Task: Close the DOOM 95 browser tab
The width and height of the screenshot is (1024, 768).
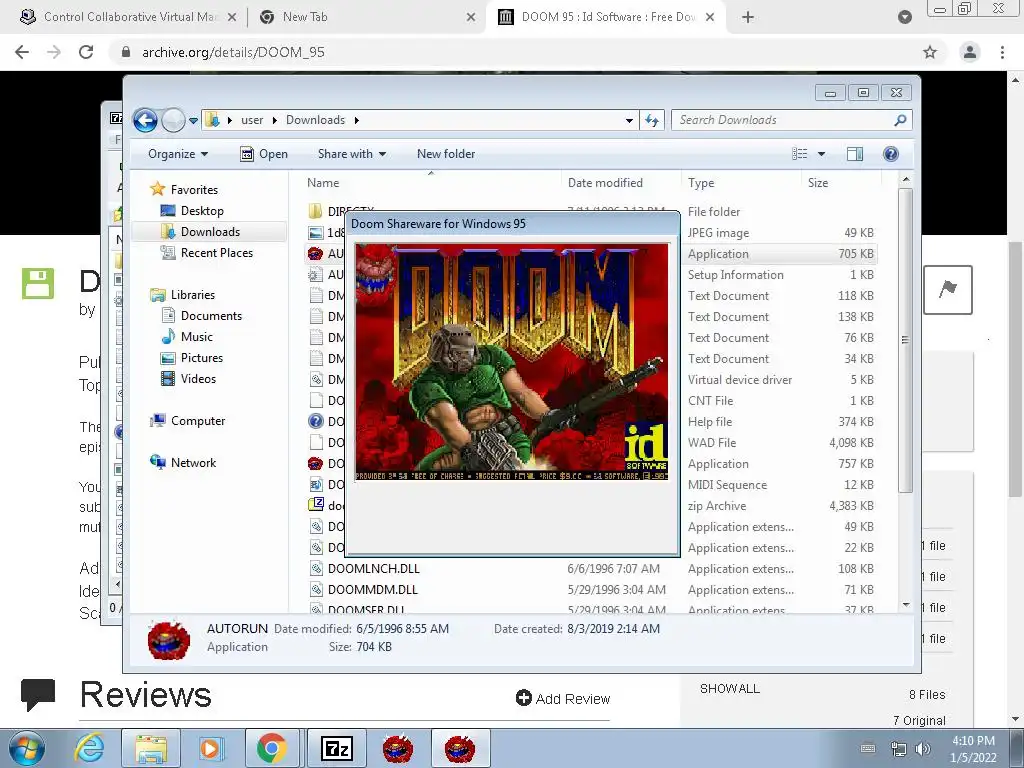Action: click(x=711, y=17)
